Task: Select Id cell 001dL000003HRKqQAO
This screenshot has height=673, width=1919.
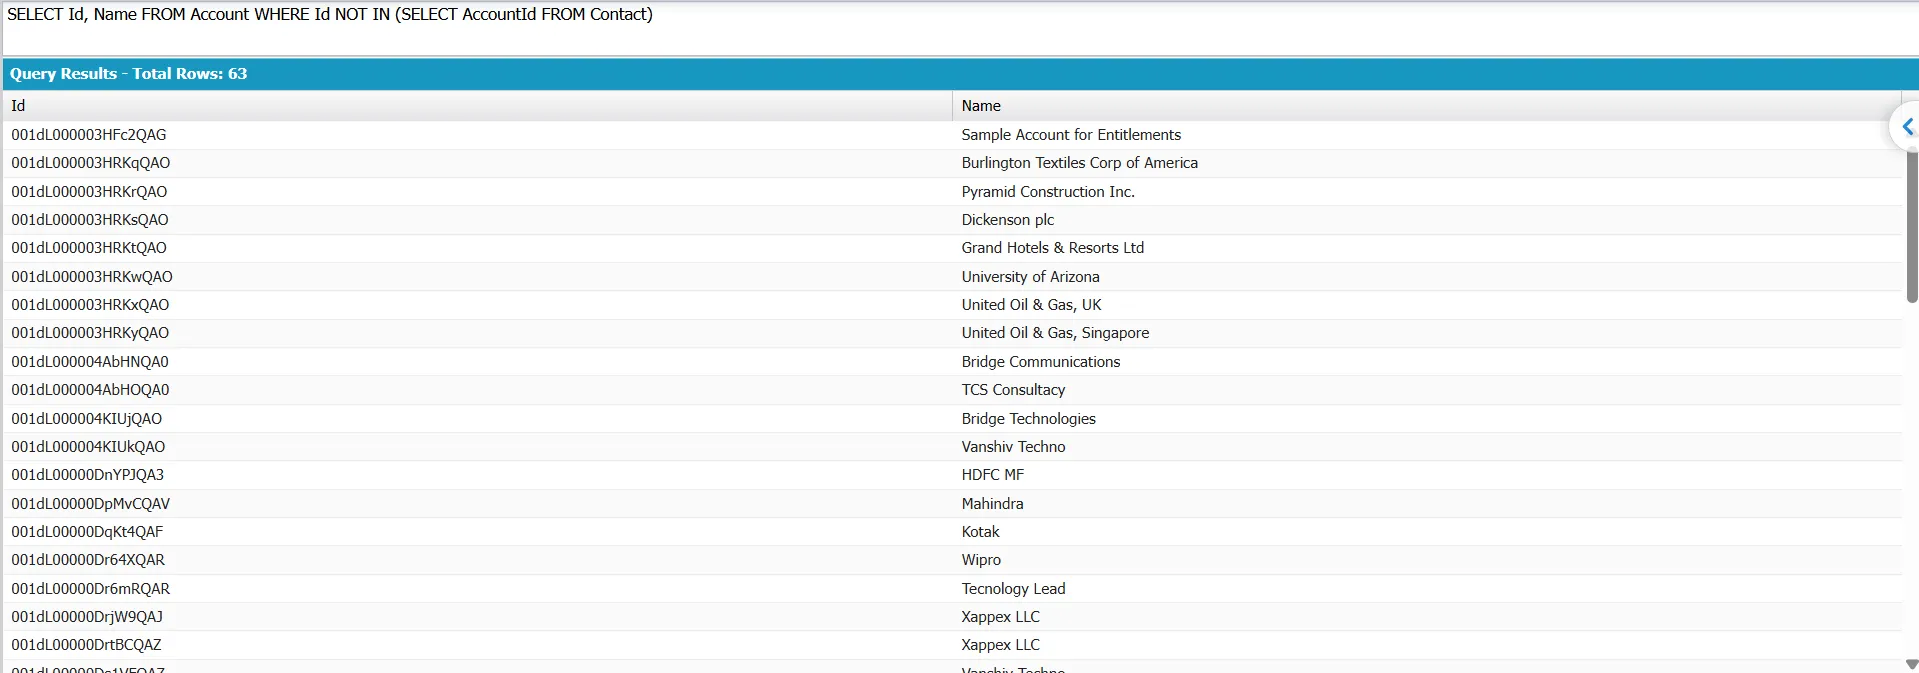Action: pyautogui.click(x=91, y=163)
